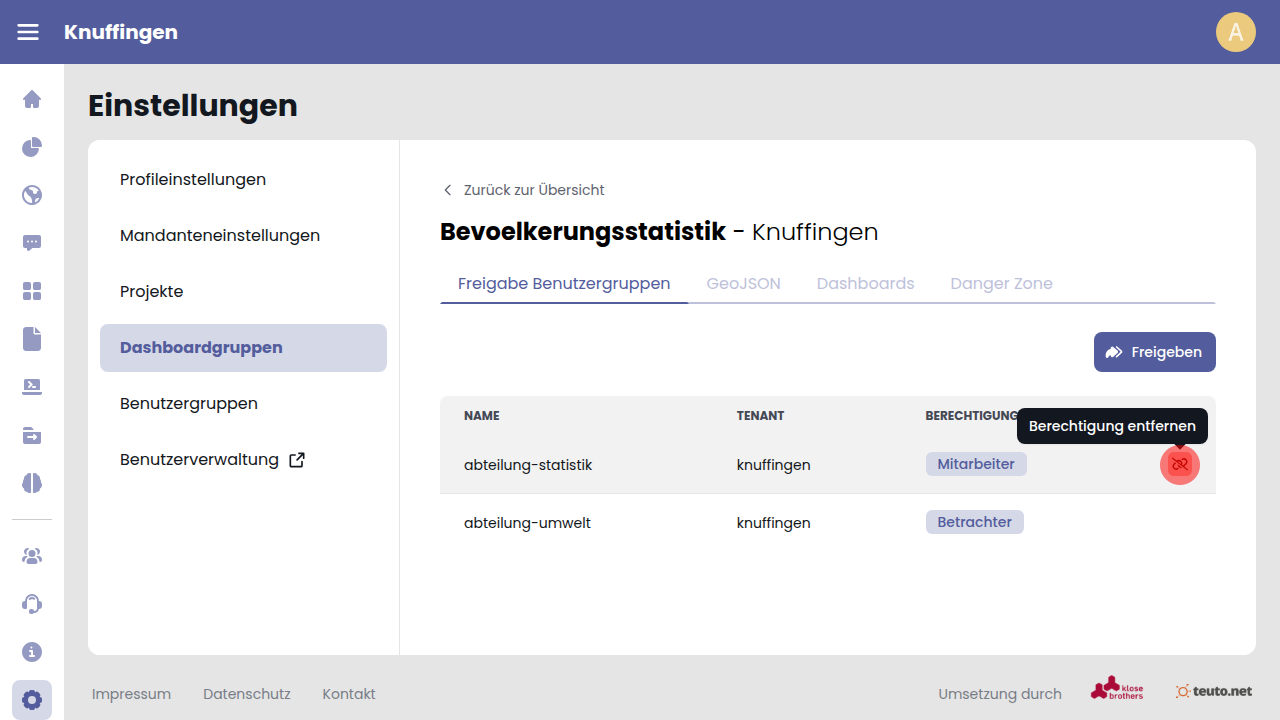Viewport: 1280px width, 720px height.
Task: Open the Dashboards tab
Action: click(865, 284)
